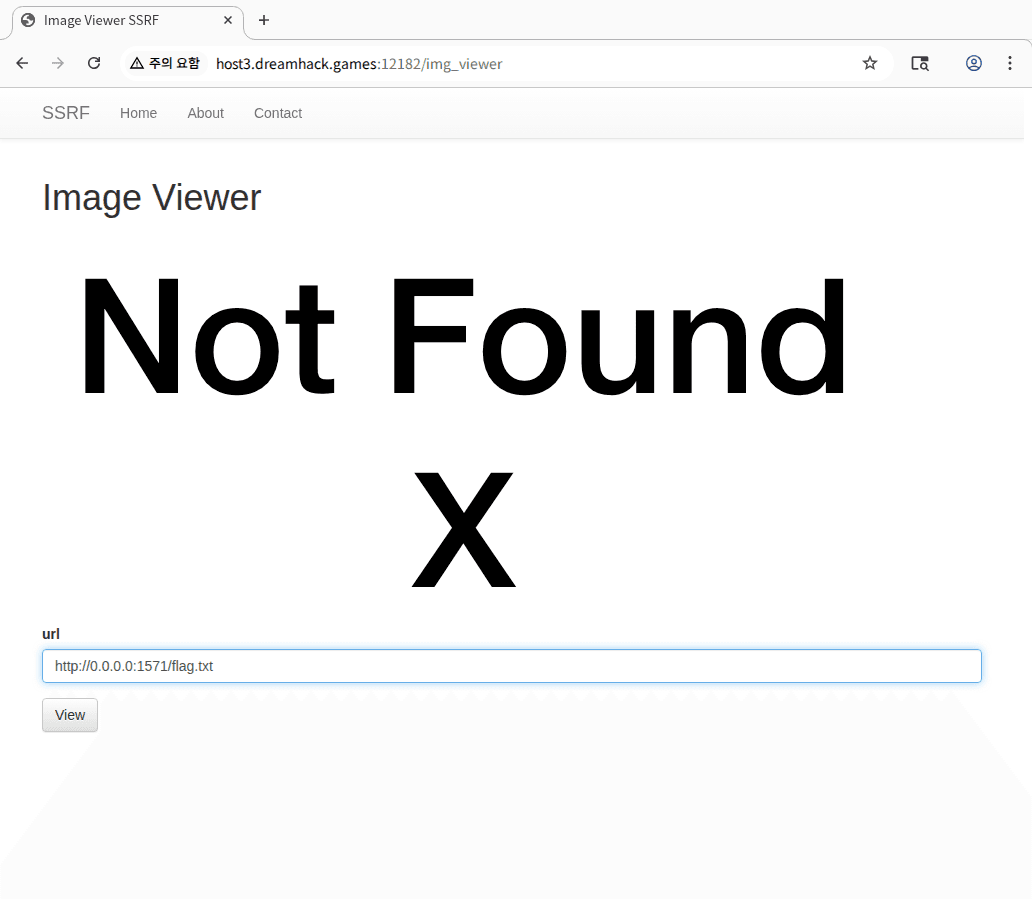
Task: Reload the page with refresh icon
Action: click(x=94, y=63)
